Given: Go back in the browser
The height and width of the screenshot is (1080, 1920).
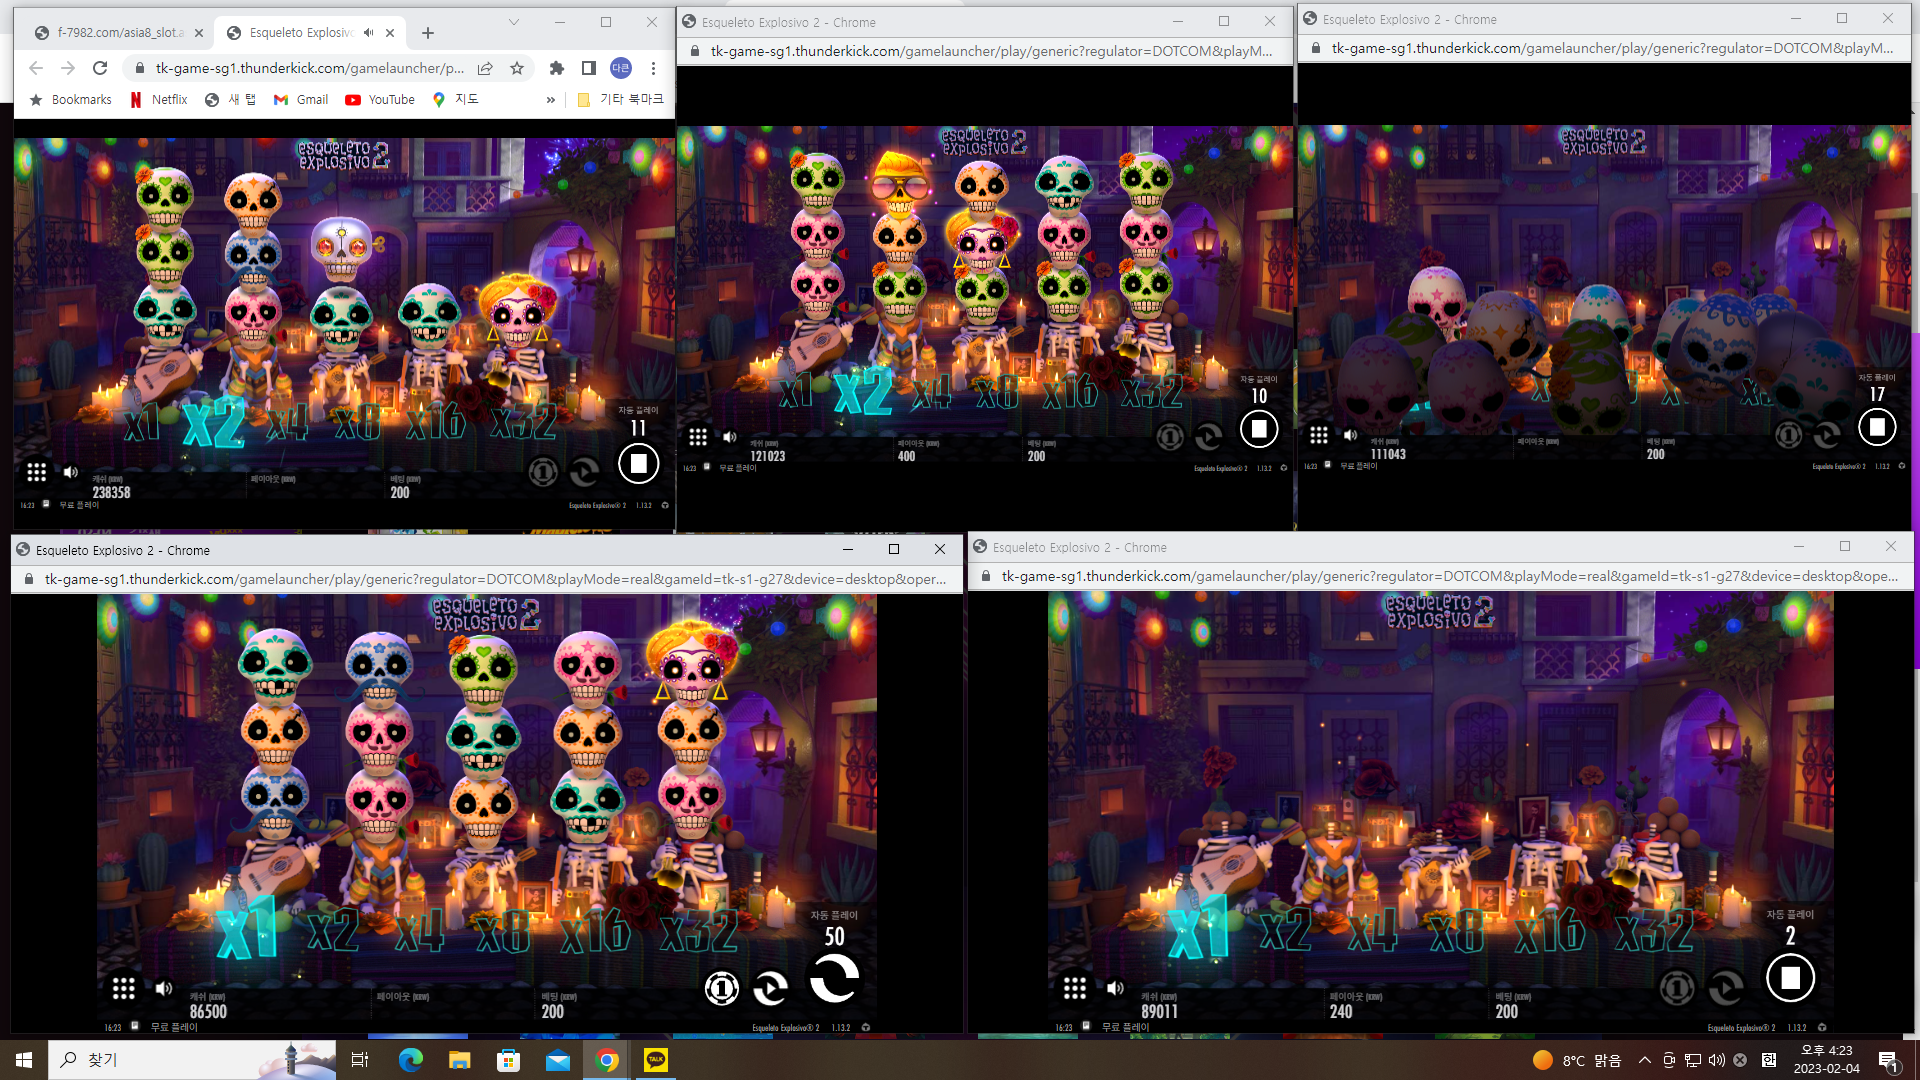Looking at the screenshot, I should click(36, 68).
